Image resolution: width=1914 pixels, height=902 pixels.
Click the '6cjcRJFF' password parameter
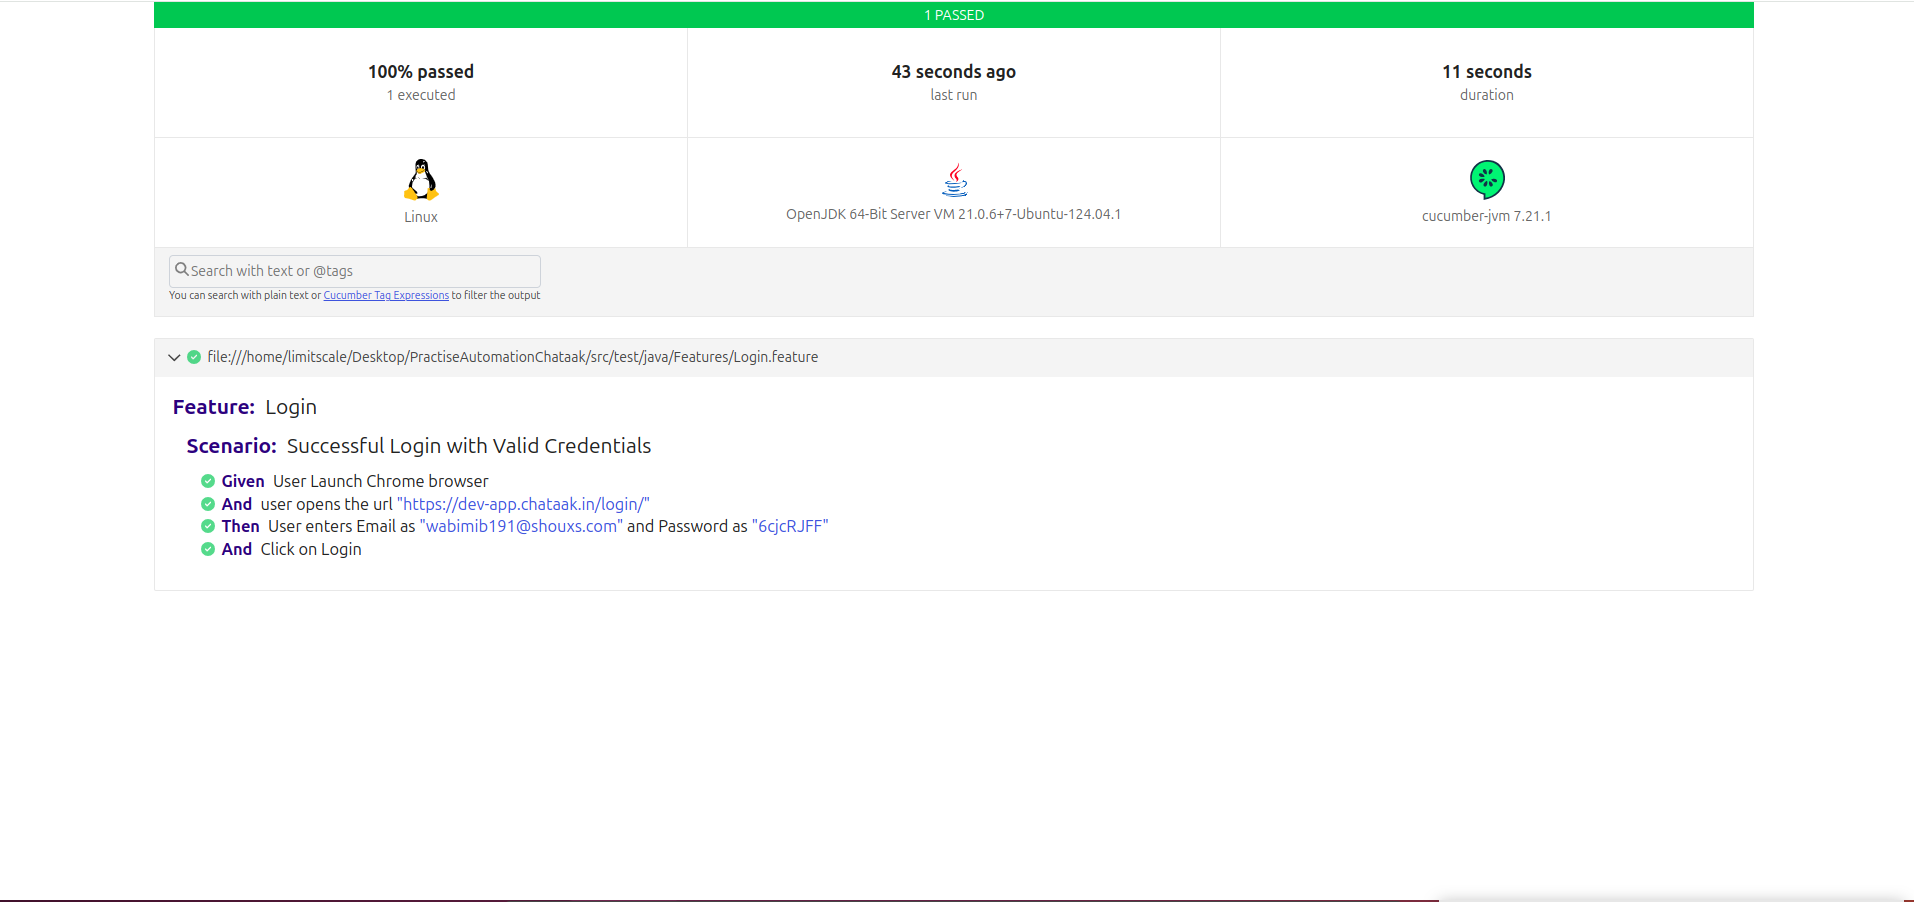[790, 526]
